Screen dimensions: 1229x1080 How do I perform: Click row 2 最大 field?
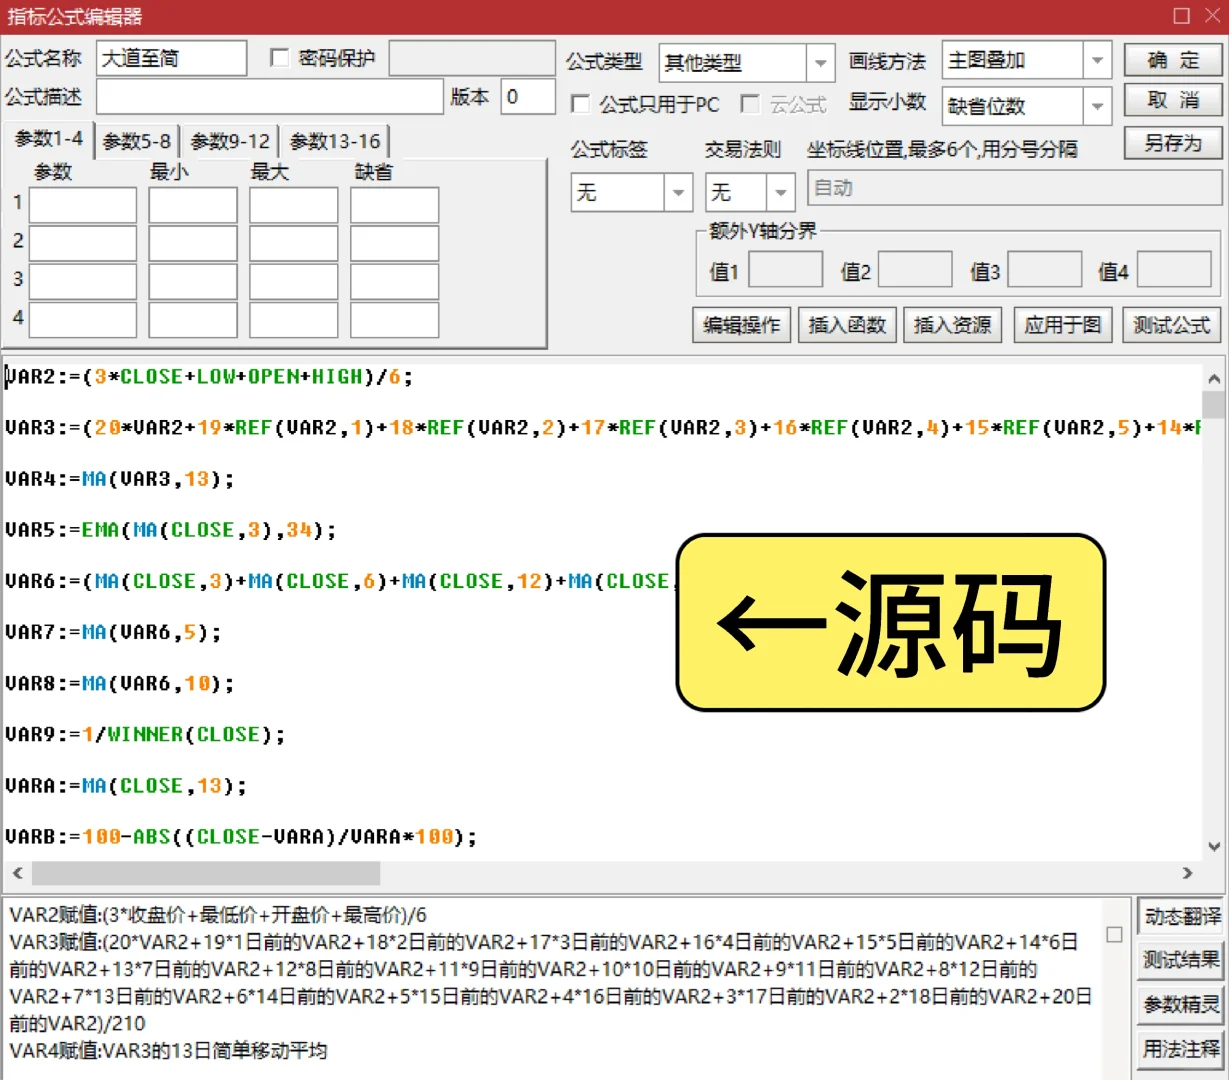point(294,243)
